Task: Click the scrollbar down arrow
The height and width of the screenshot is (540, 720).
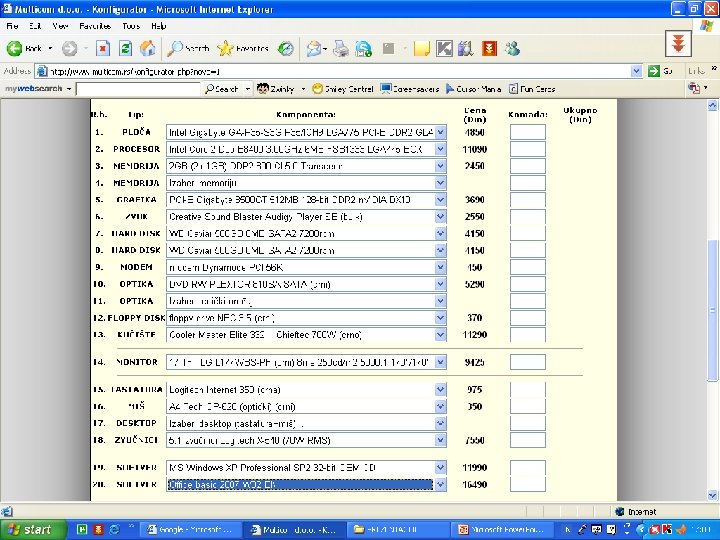Action: tap(713, 495)
